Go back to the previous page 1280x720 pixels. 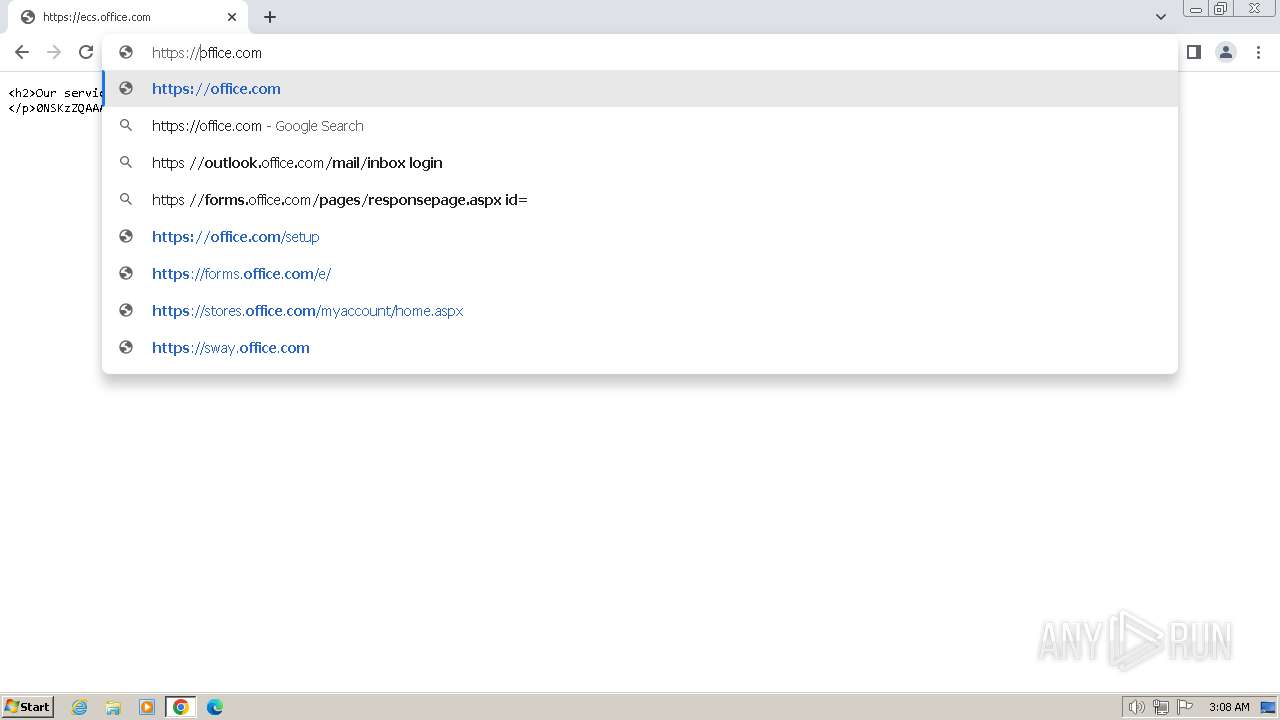click(22, 52)
